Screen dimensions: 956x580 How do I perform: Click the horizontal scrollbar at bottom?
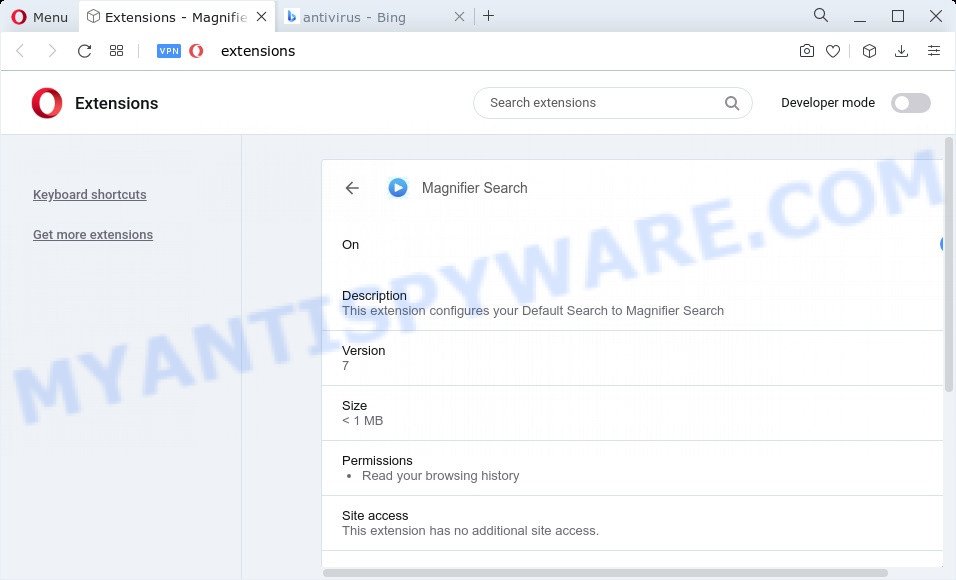tap(605, 573)
